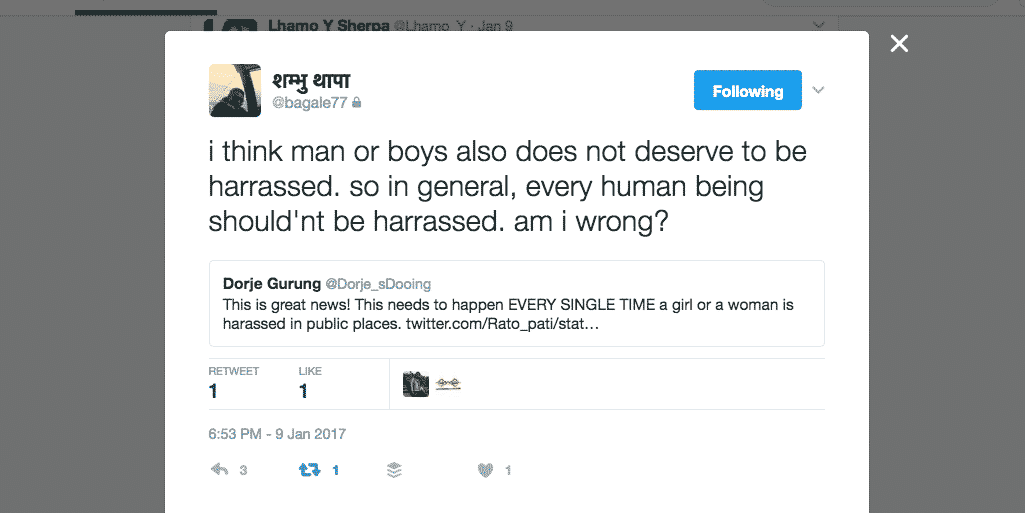
Task: Click the 6:53 PM - 9 Jan 2017 timestamp
Action: [277, 435]
